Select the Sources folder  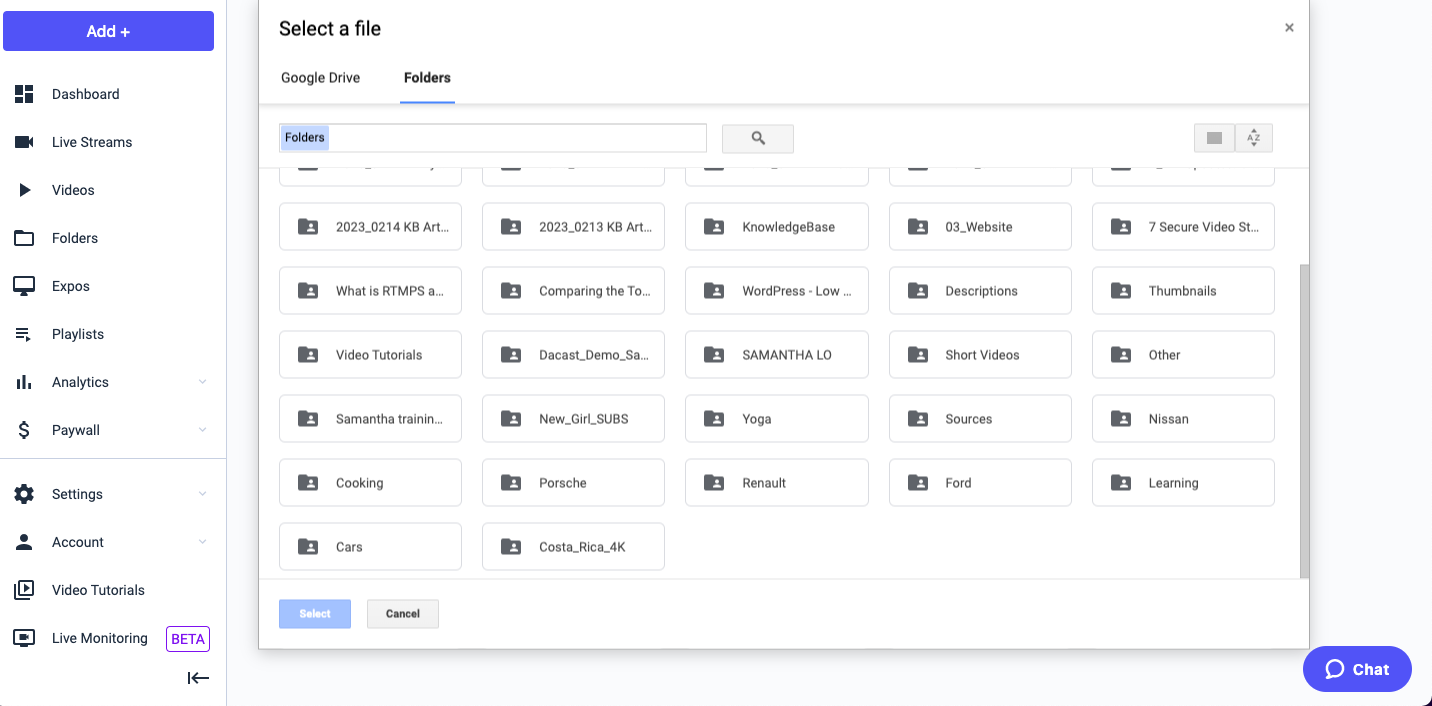[980, 419]
